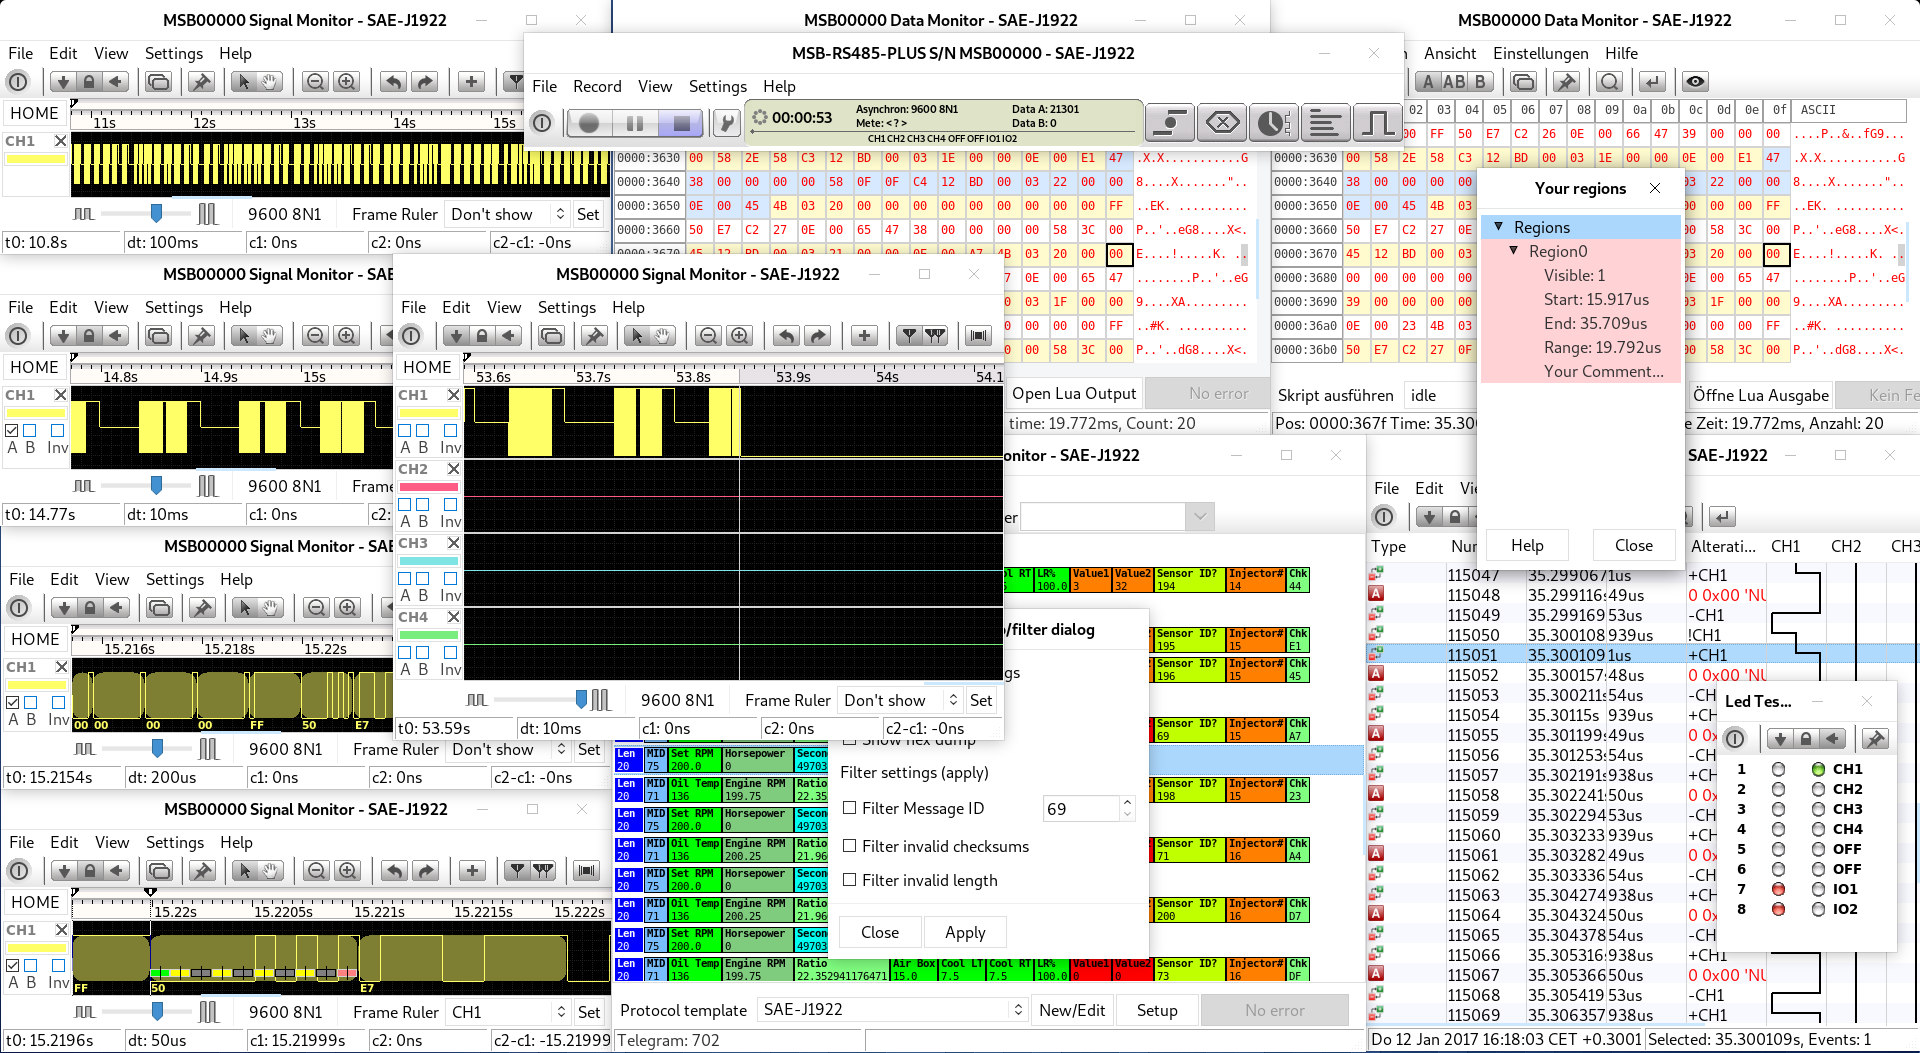
Task: Click lock icon in front Signal Monitor toolbar
Action: pos(482,336)
